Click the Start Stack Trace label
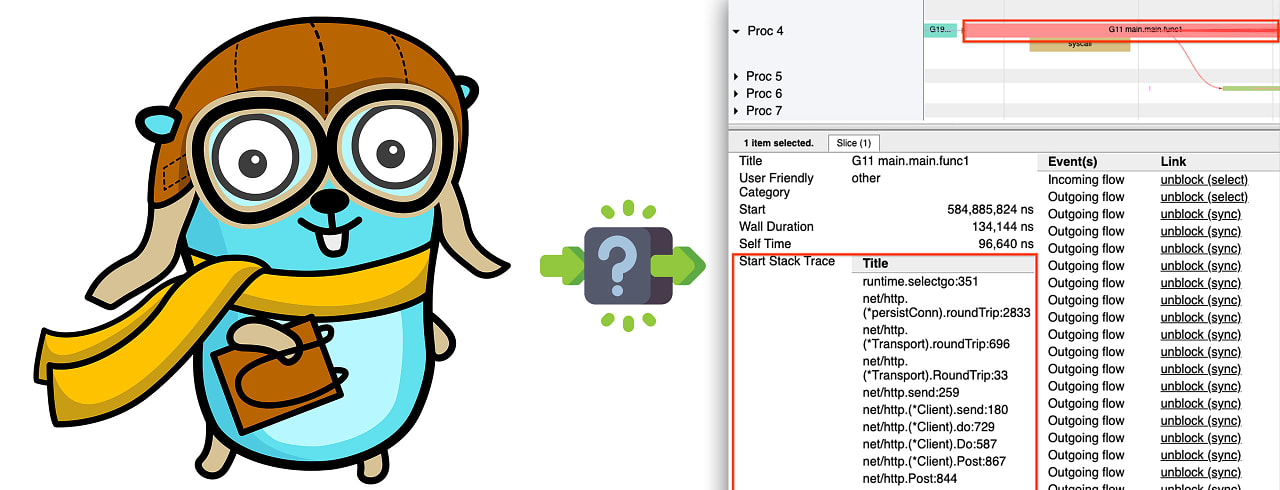This screenshot has height=490, width=1280. [786, 261]
